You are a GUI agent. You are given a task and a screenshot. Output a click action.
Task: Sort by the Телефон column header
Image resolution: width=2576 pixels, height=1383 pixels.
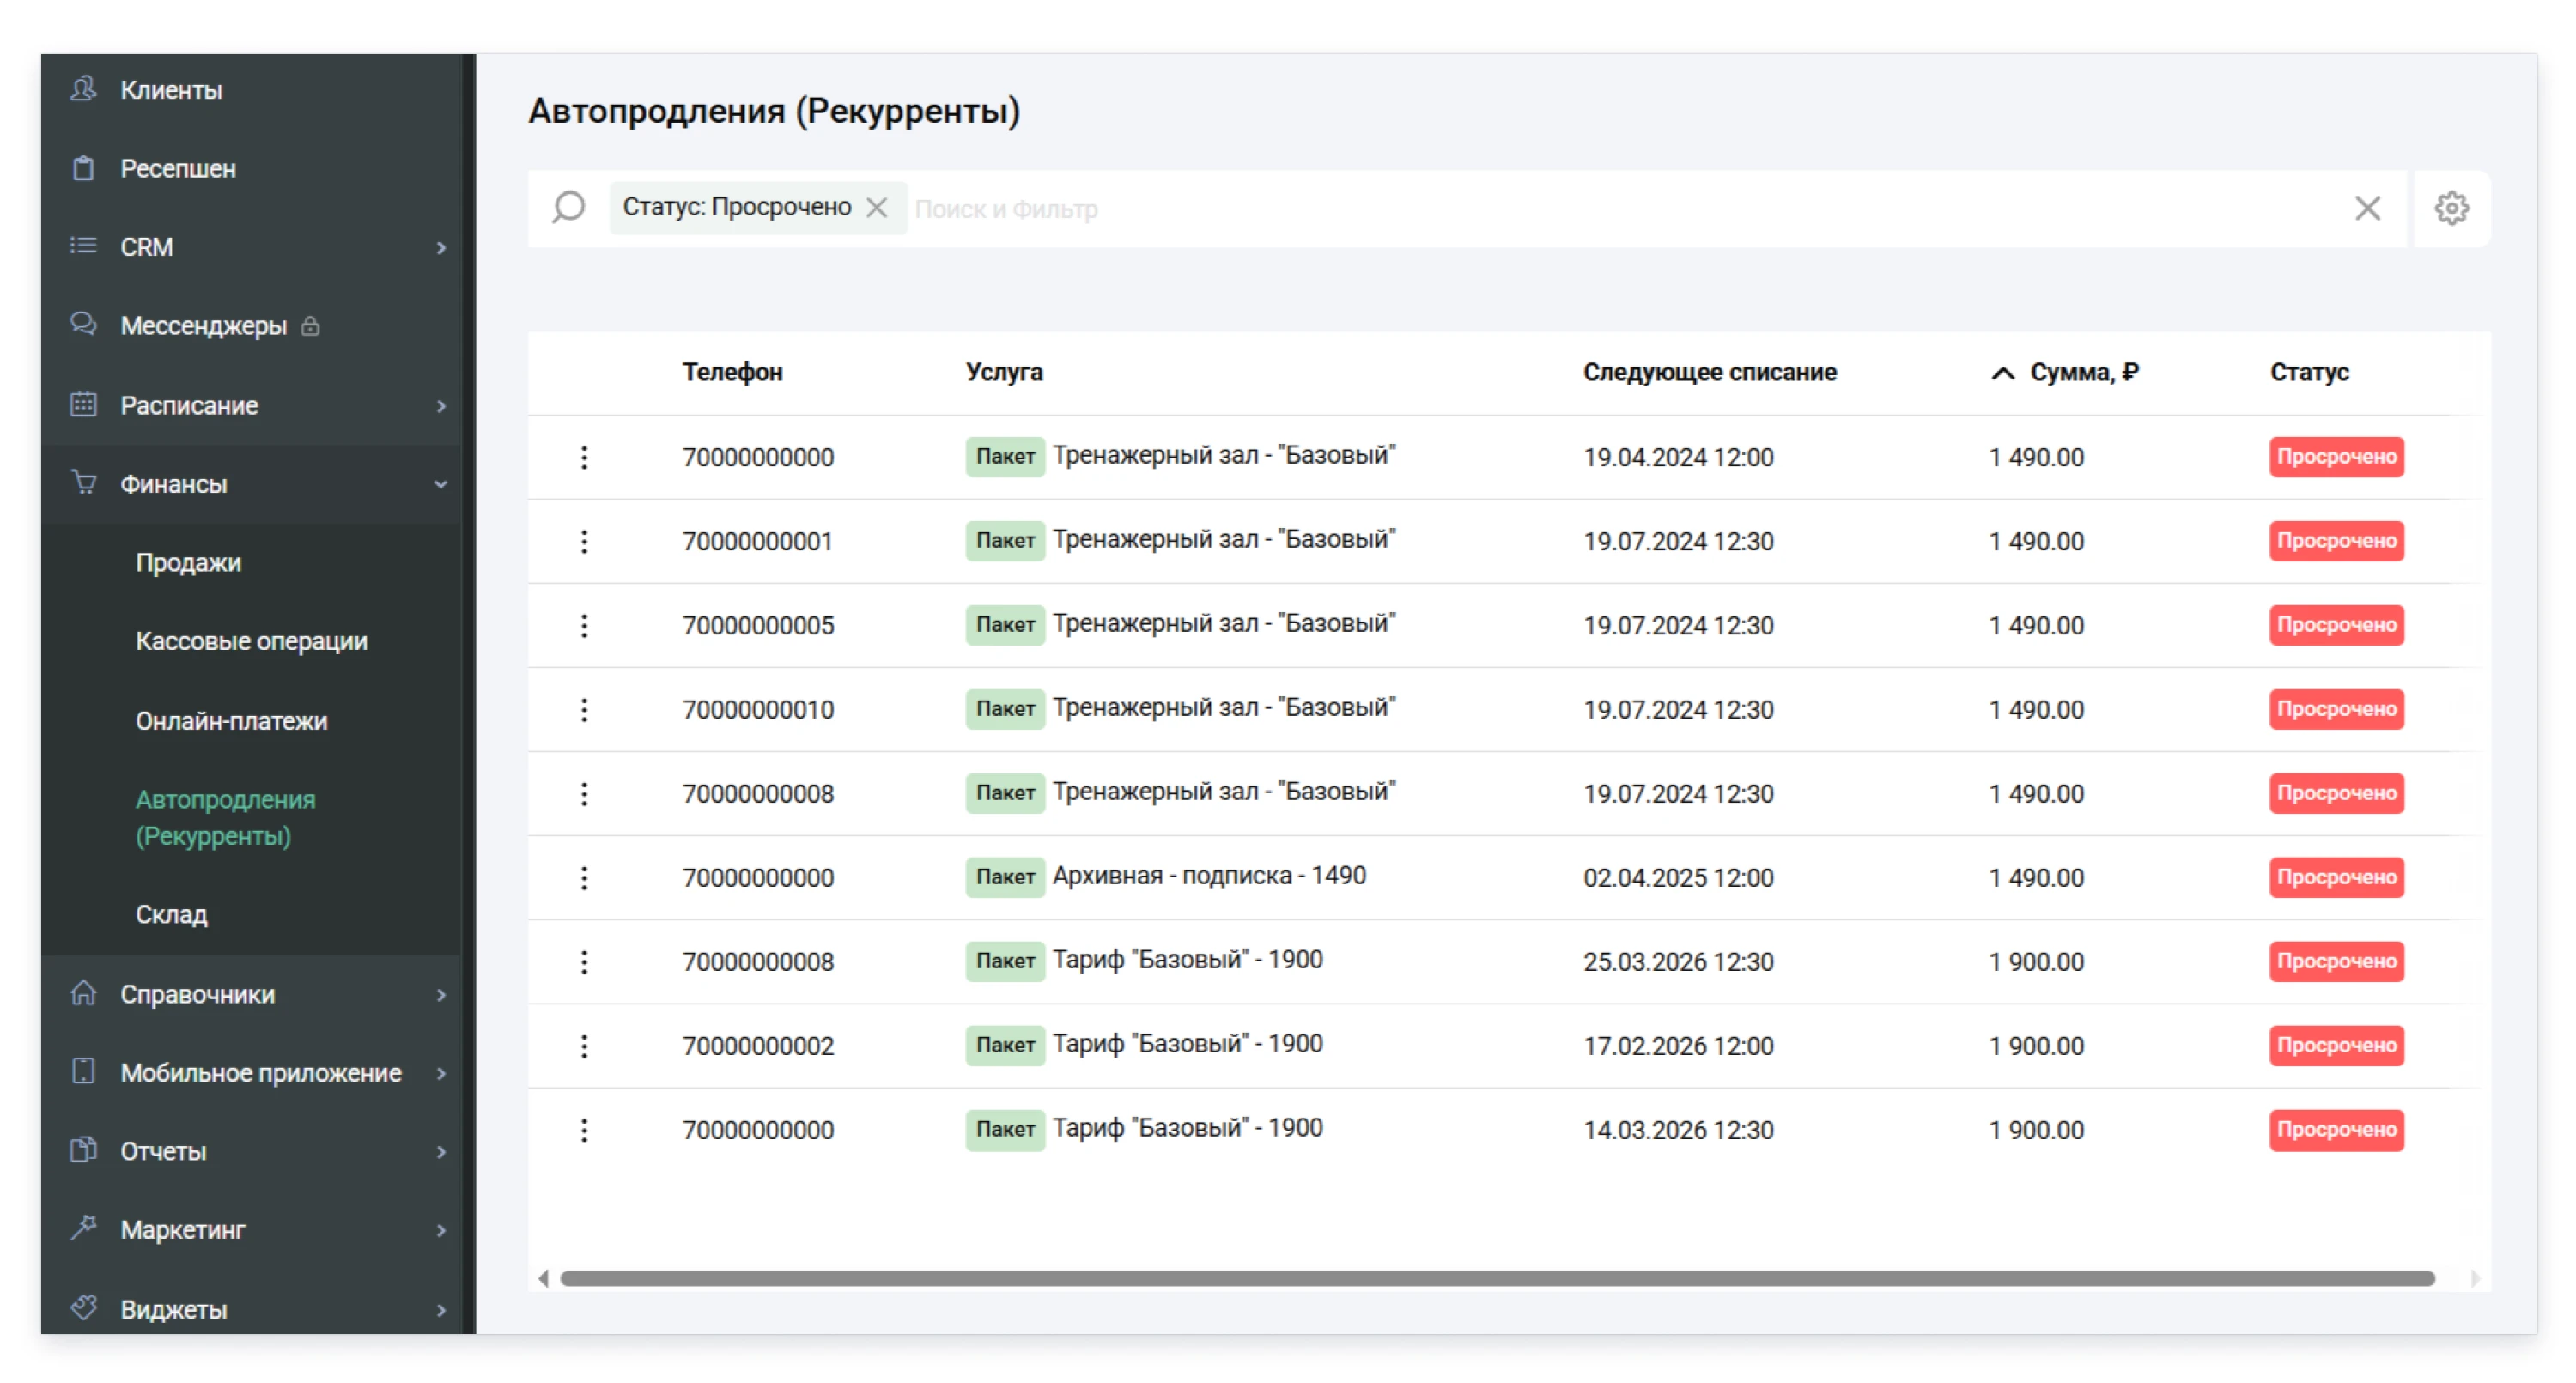click(x=732, y=372)
